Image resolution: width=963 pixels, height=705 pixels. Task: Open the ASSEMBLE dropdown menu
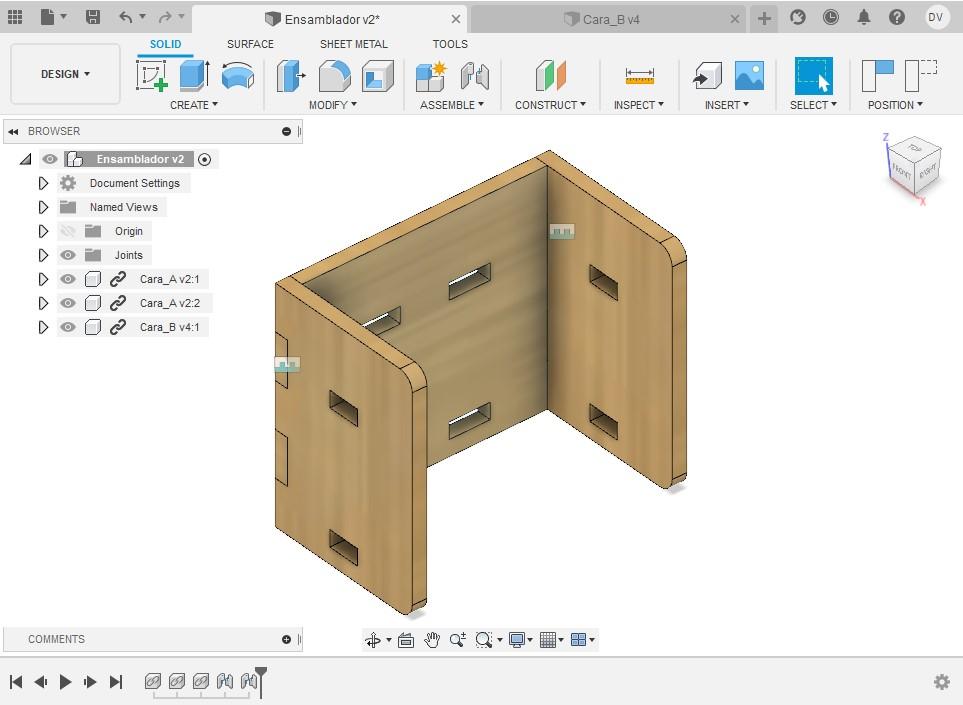451,105
